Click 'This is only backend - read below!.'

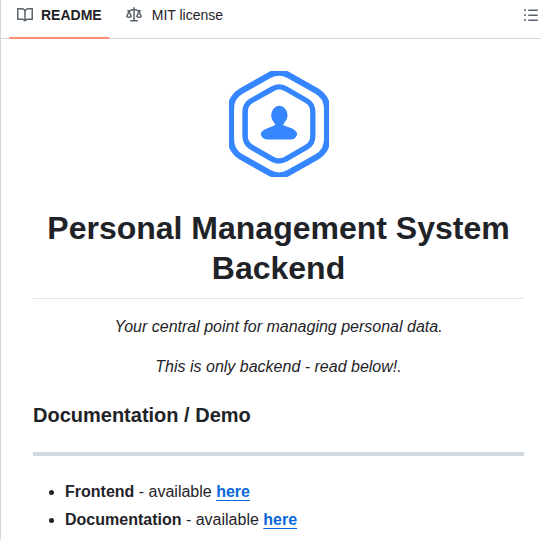point(278,366)
